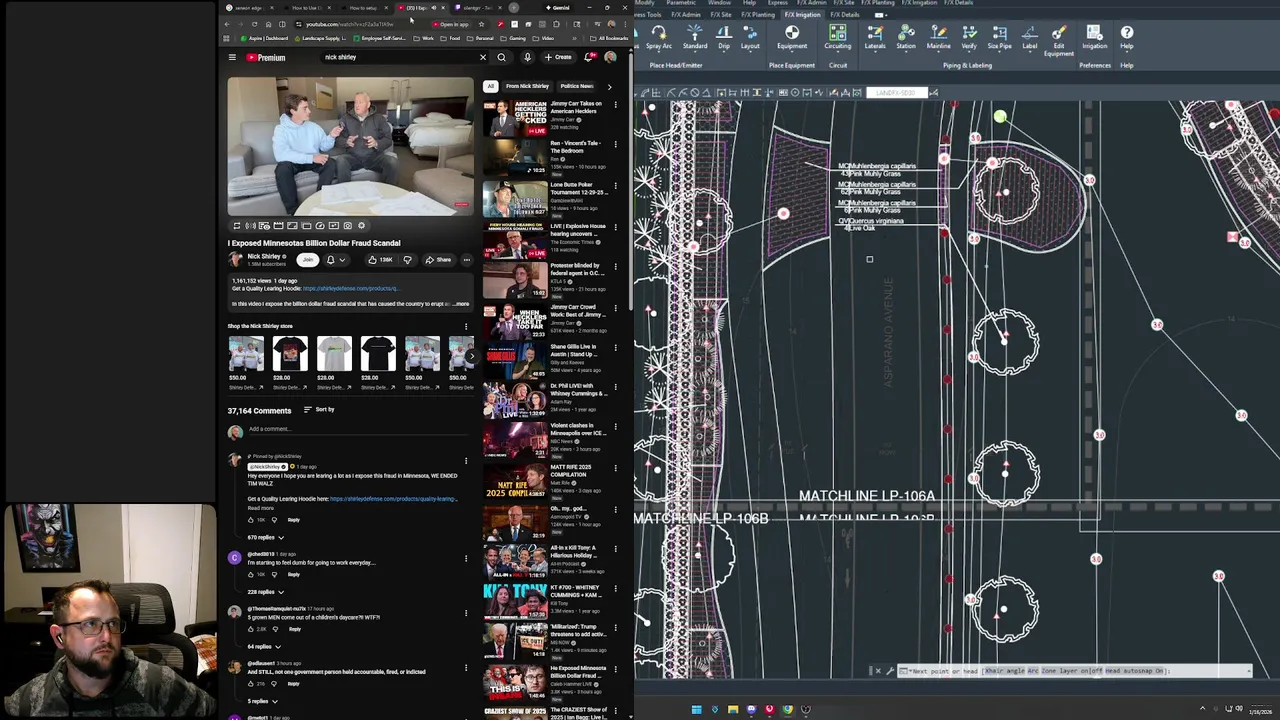Open the notification bell dropdown beside Join

tap(335, 260)
